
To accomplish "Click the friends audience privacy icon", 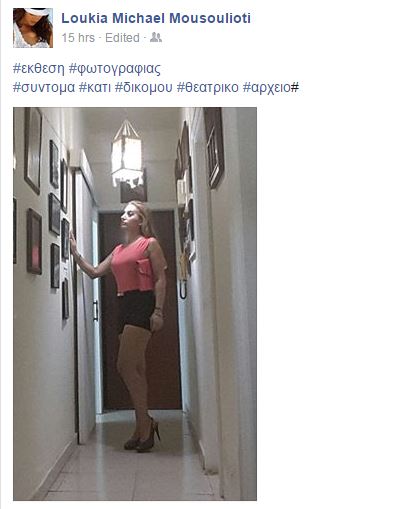I will tap(156, 37).
